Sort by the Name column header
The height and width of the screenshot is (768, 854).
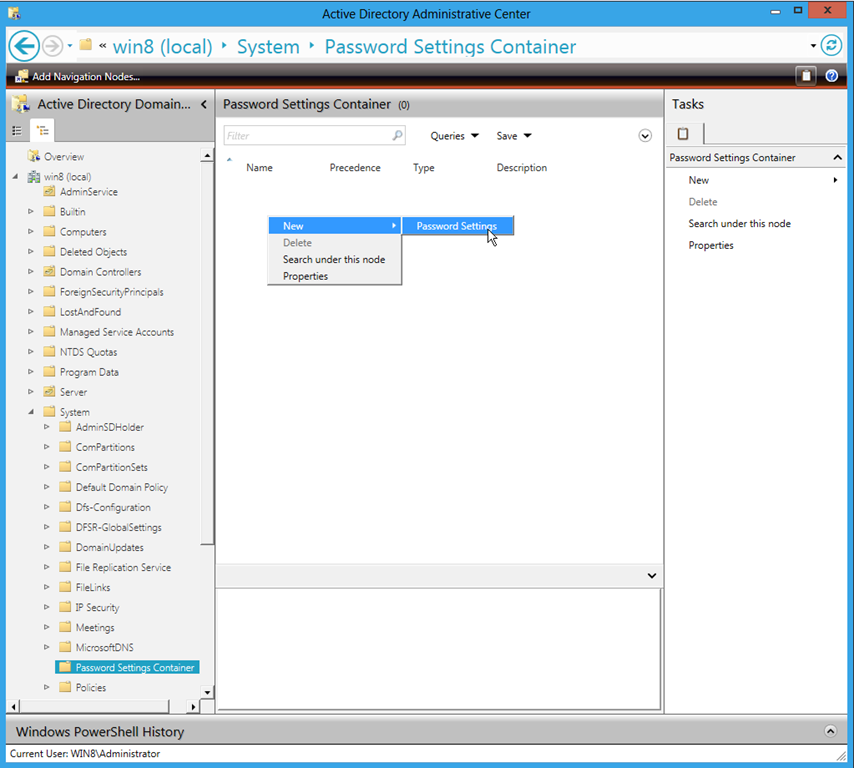tap(259, 168)
